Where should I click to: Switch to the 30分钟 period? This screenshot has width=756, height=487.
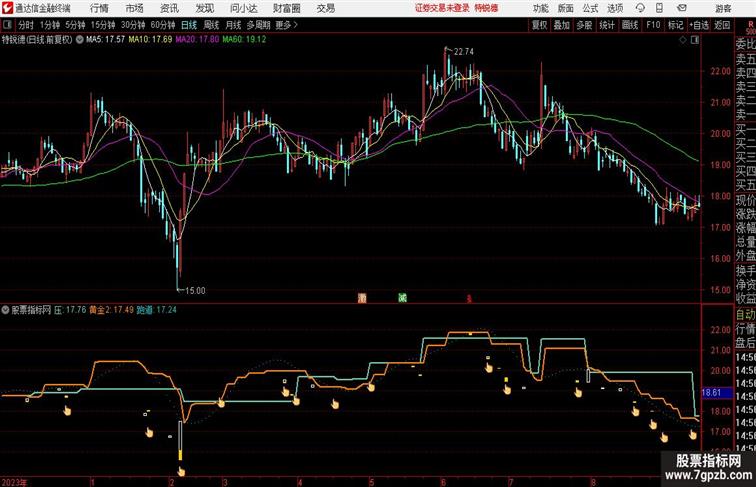133,25
